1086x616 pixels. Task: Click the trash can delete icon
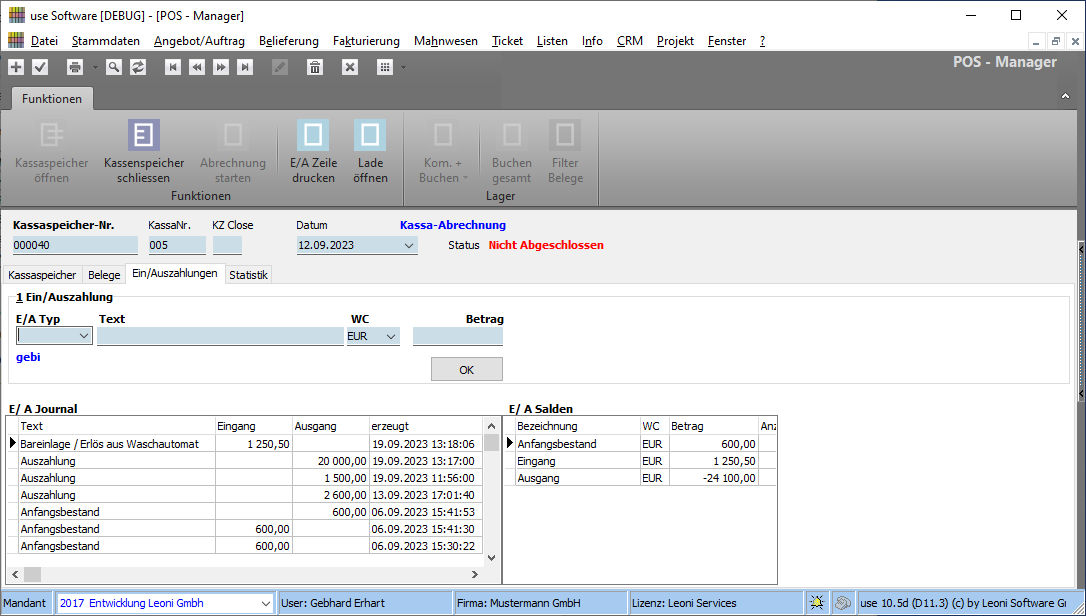(x=314, y=67)
